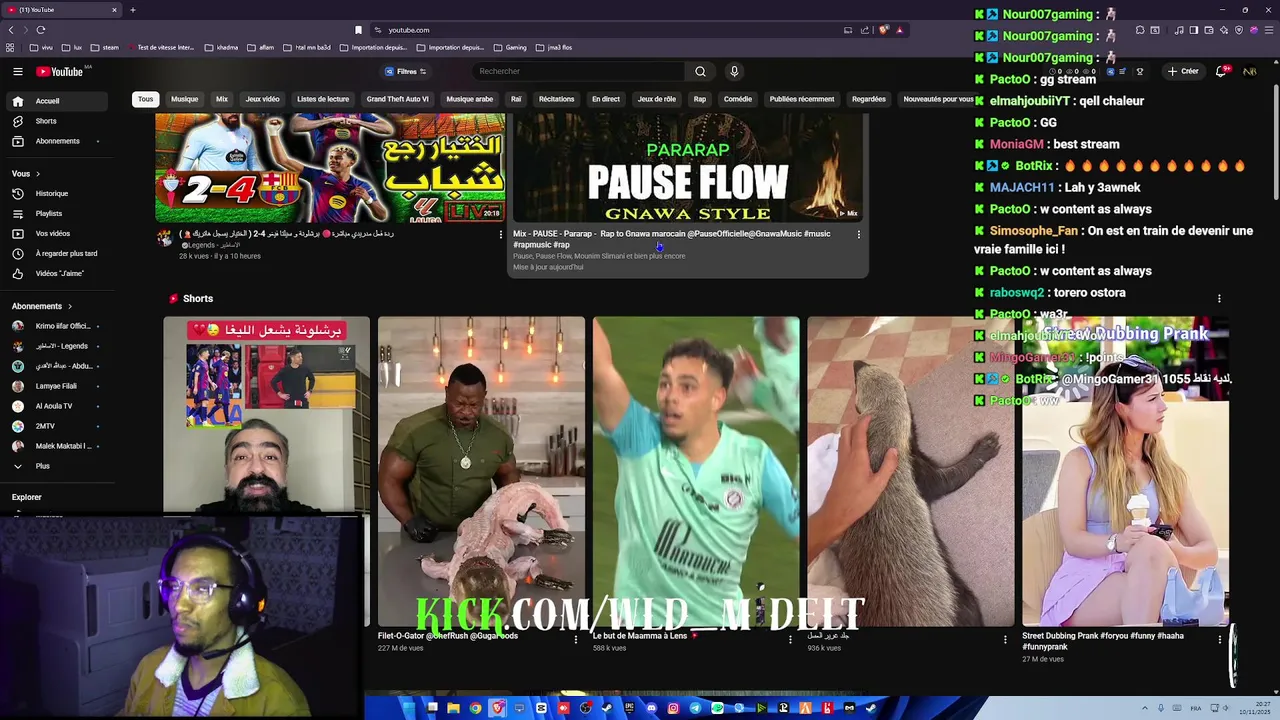The image size is (1280, 720).
Task: Play the Pause Flow Gnawa Style thumbnail
Action: click(688, 167)
